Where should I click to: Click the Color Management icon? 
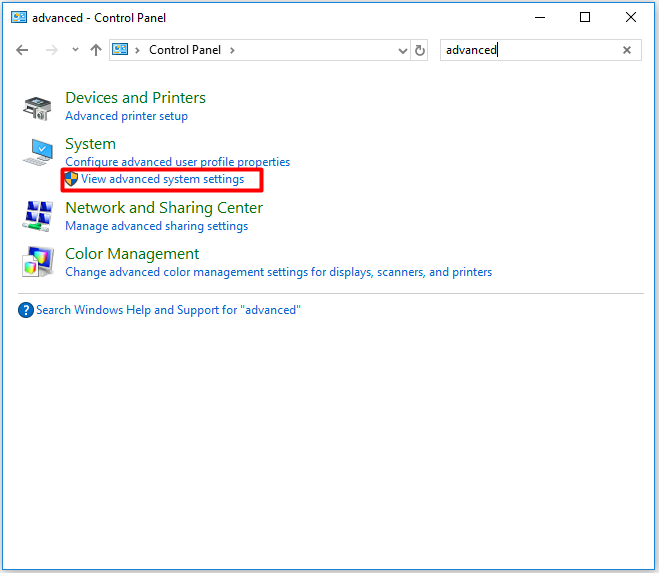click(x=38, y=261)
